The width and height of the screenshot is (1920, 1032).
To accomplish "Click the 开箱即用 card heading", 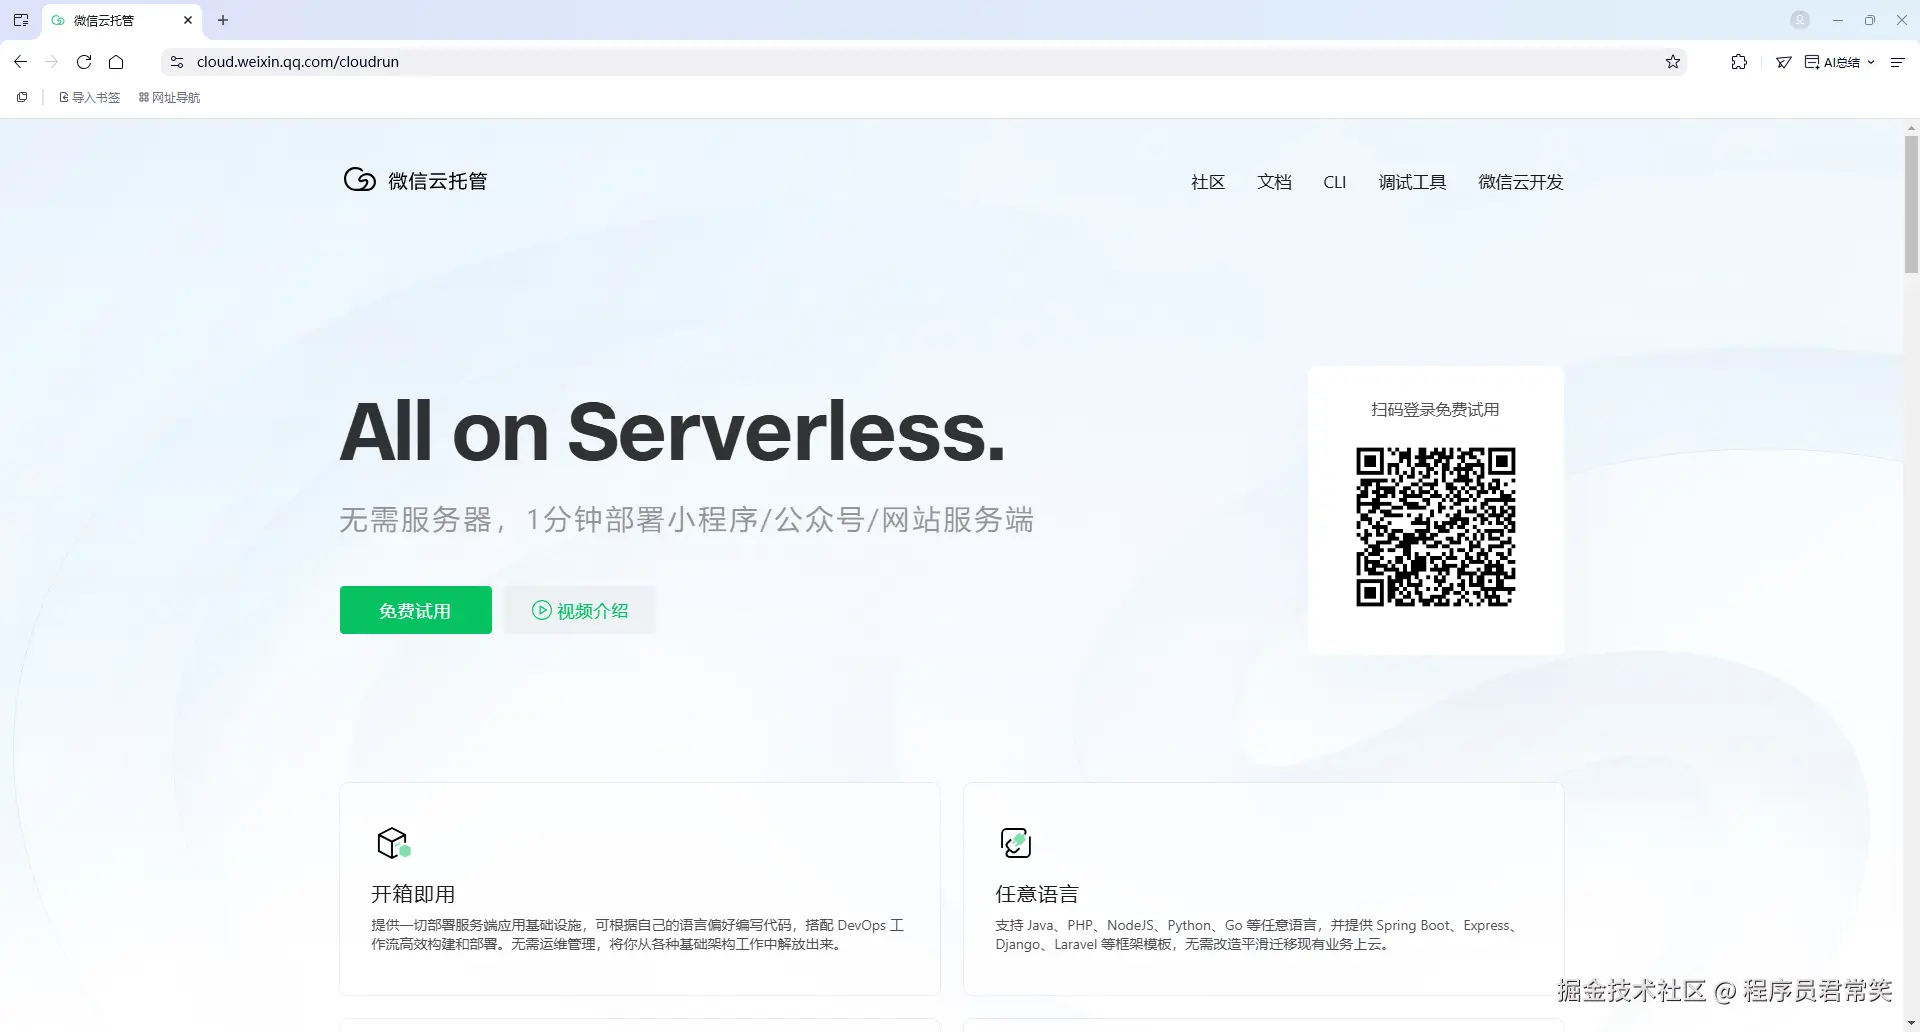I will tap(413, 894).
